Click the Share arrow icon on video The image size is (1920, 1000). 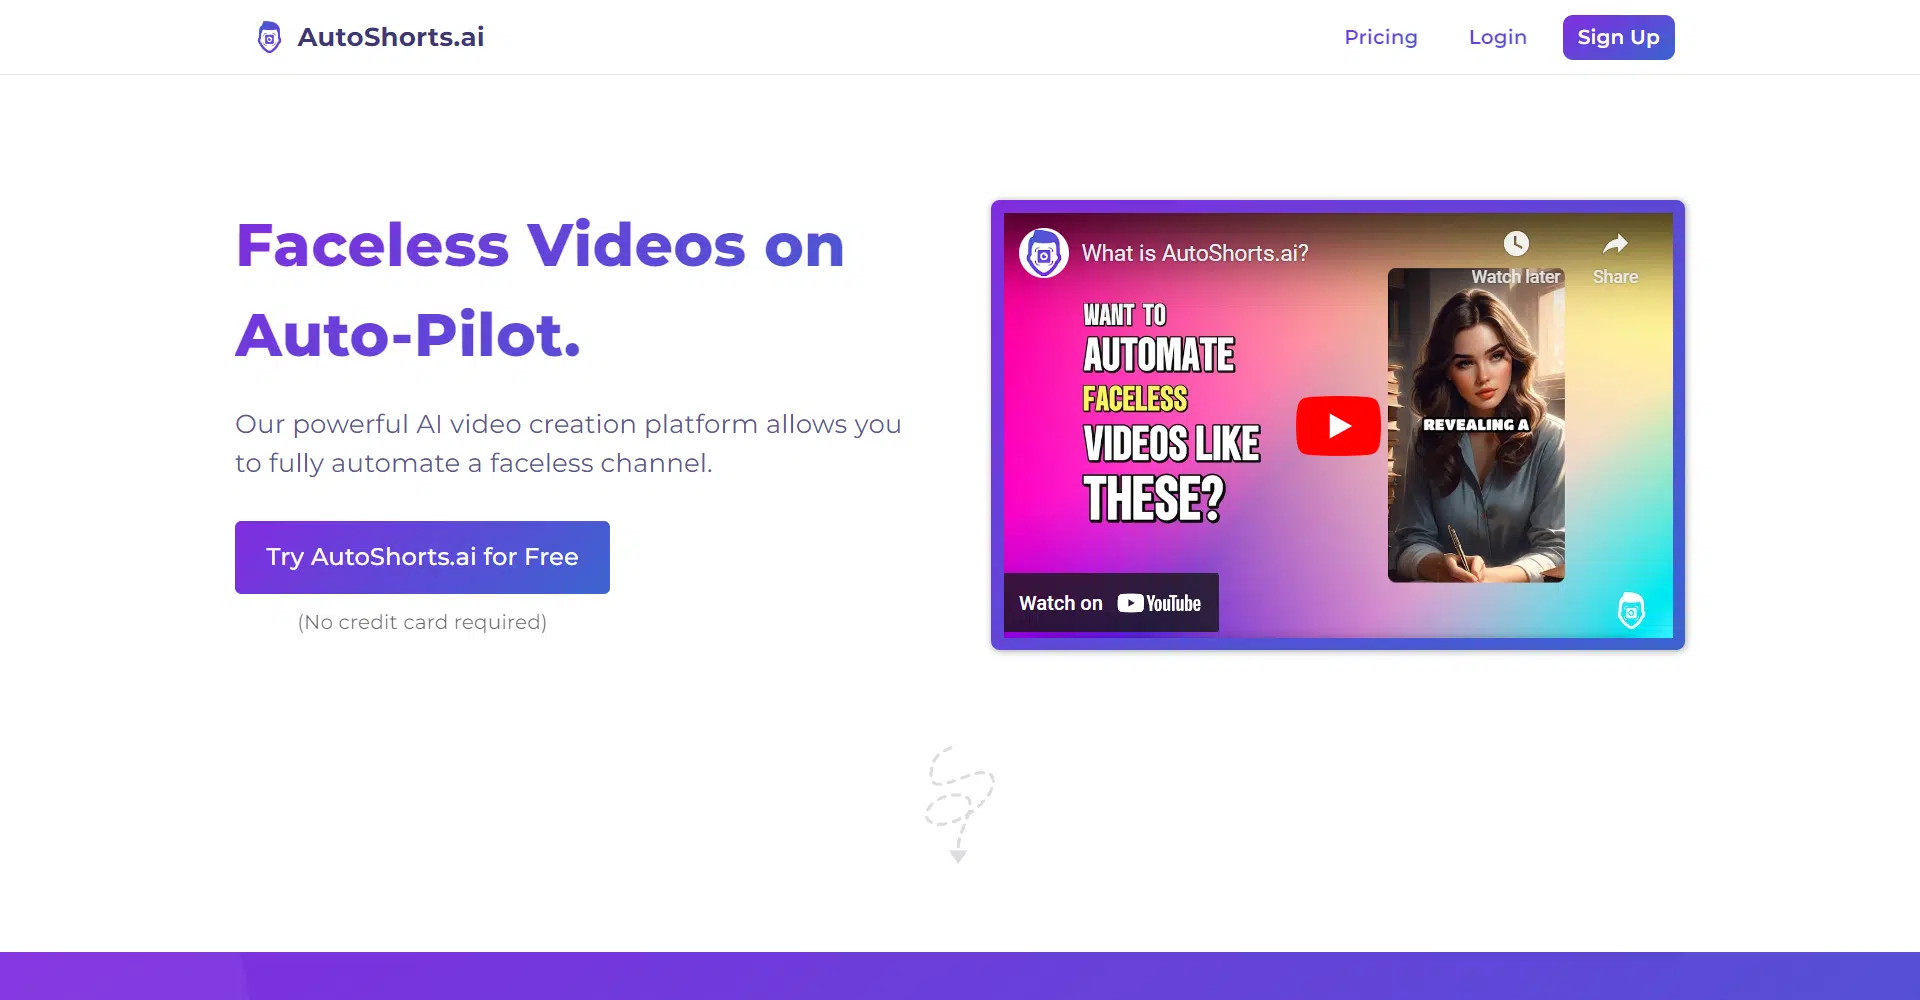point(1615,244)
